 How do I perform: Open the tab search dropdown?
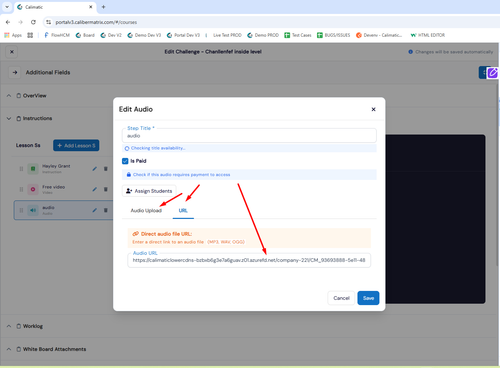pyautogui.click(x=7, y=7)
